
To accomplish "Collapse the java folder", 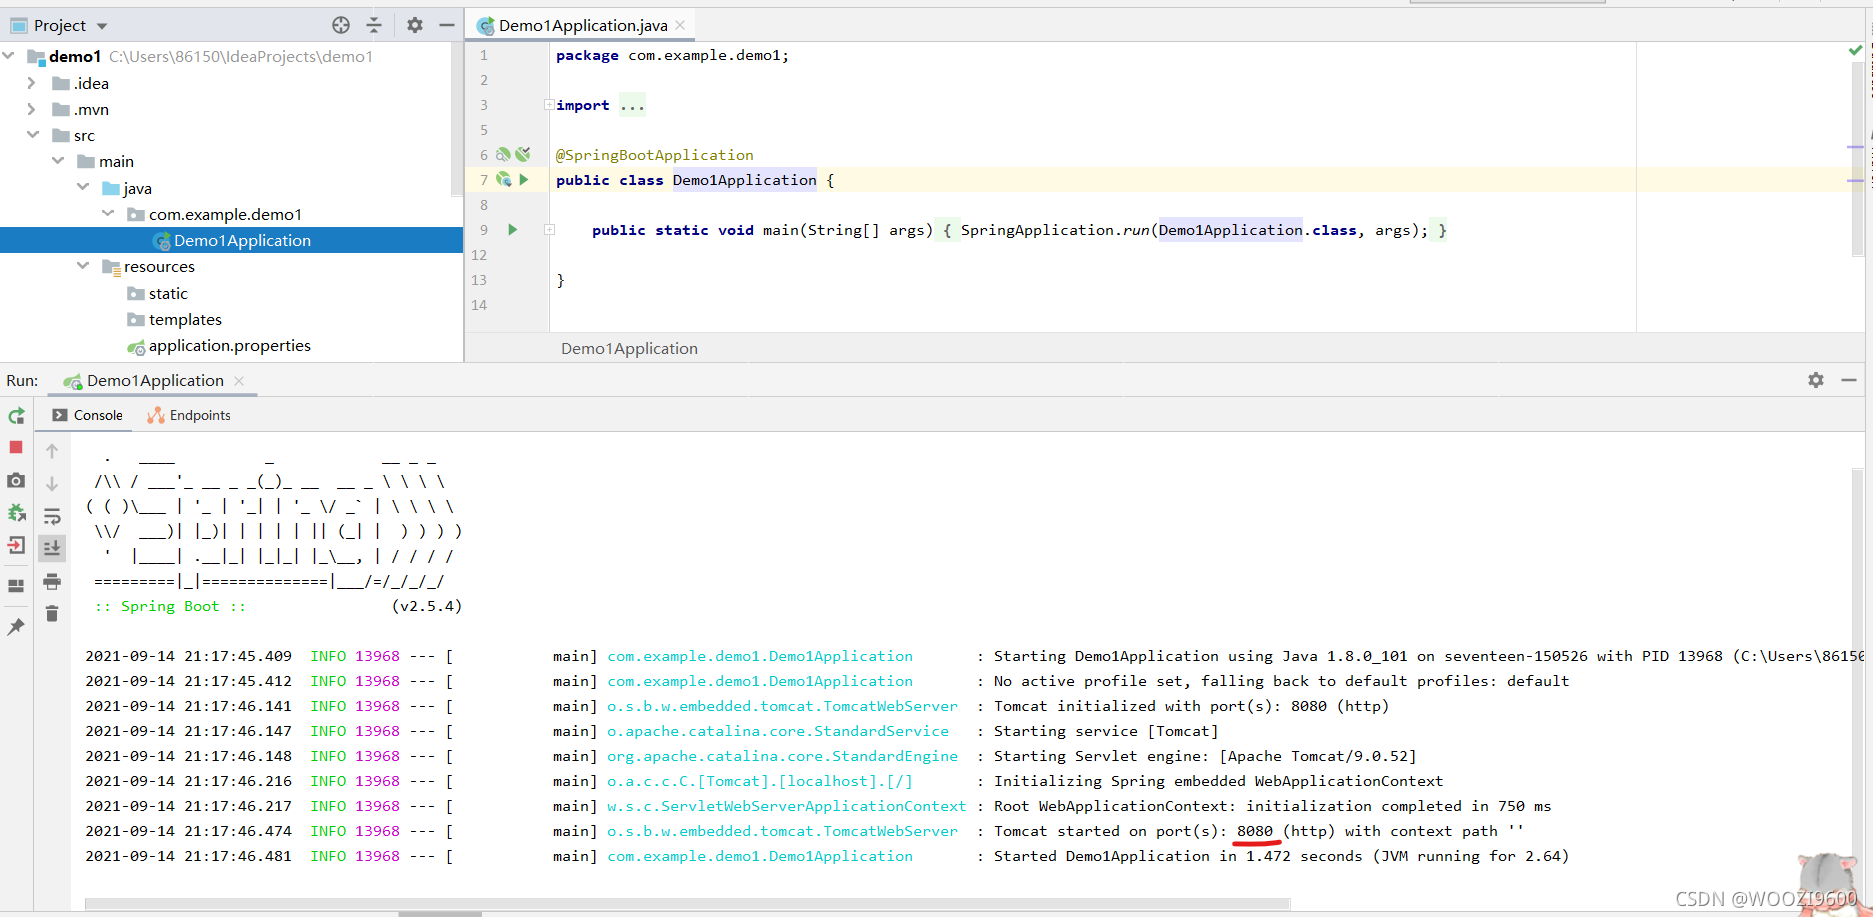I will [83, 187].
